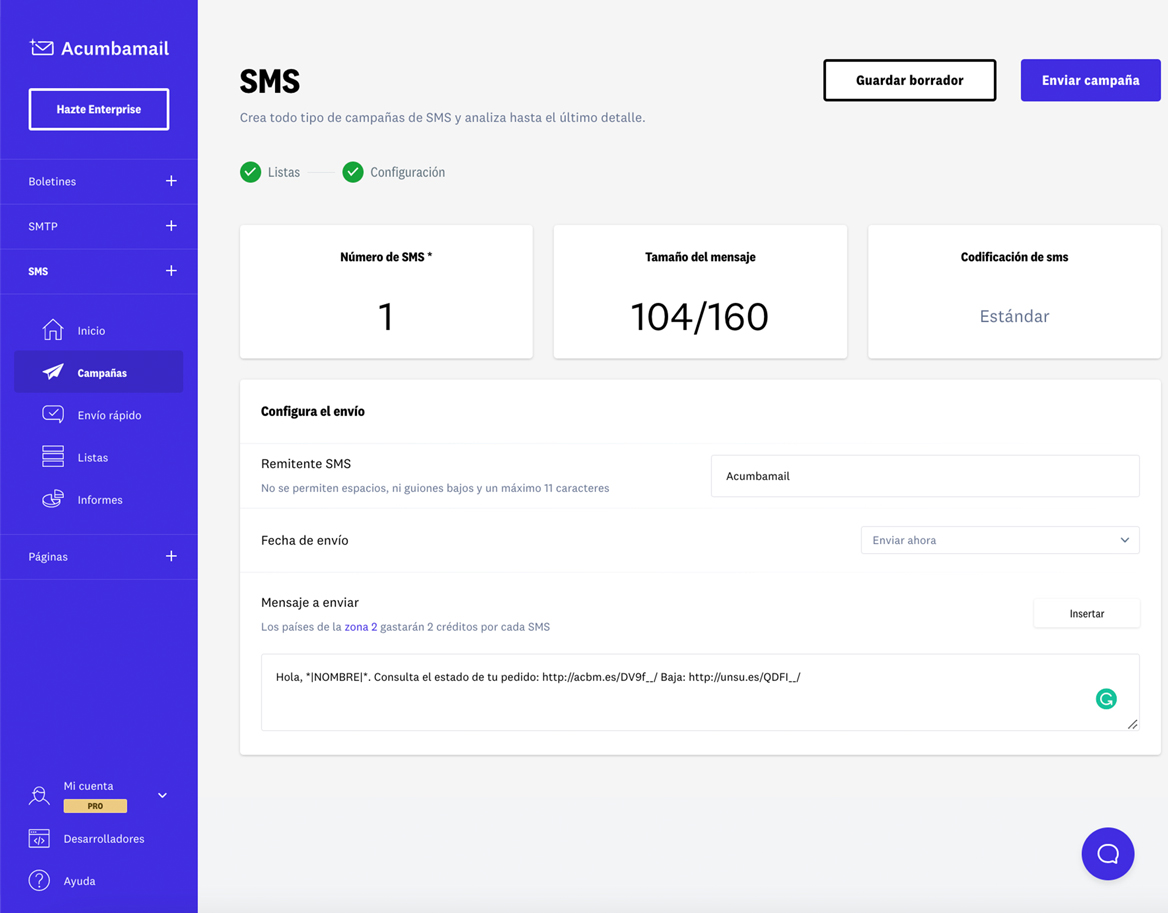Open Ayuda question mark icon
Viewport: 1168px width, 913px height.
[39, 880]
